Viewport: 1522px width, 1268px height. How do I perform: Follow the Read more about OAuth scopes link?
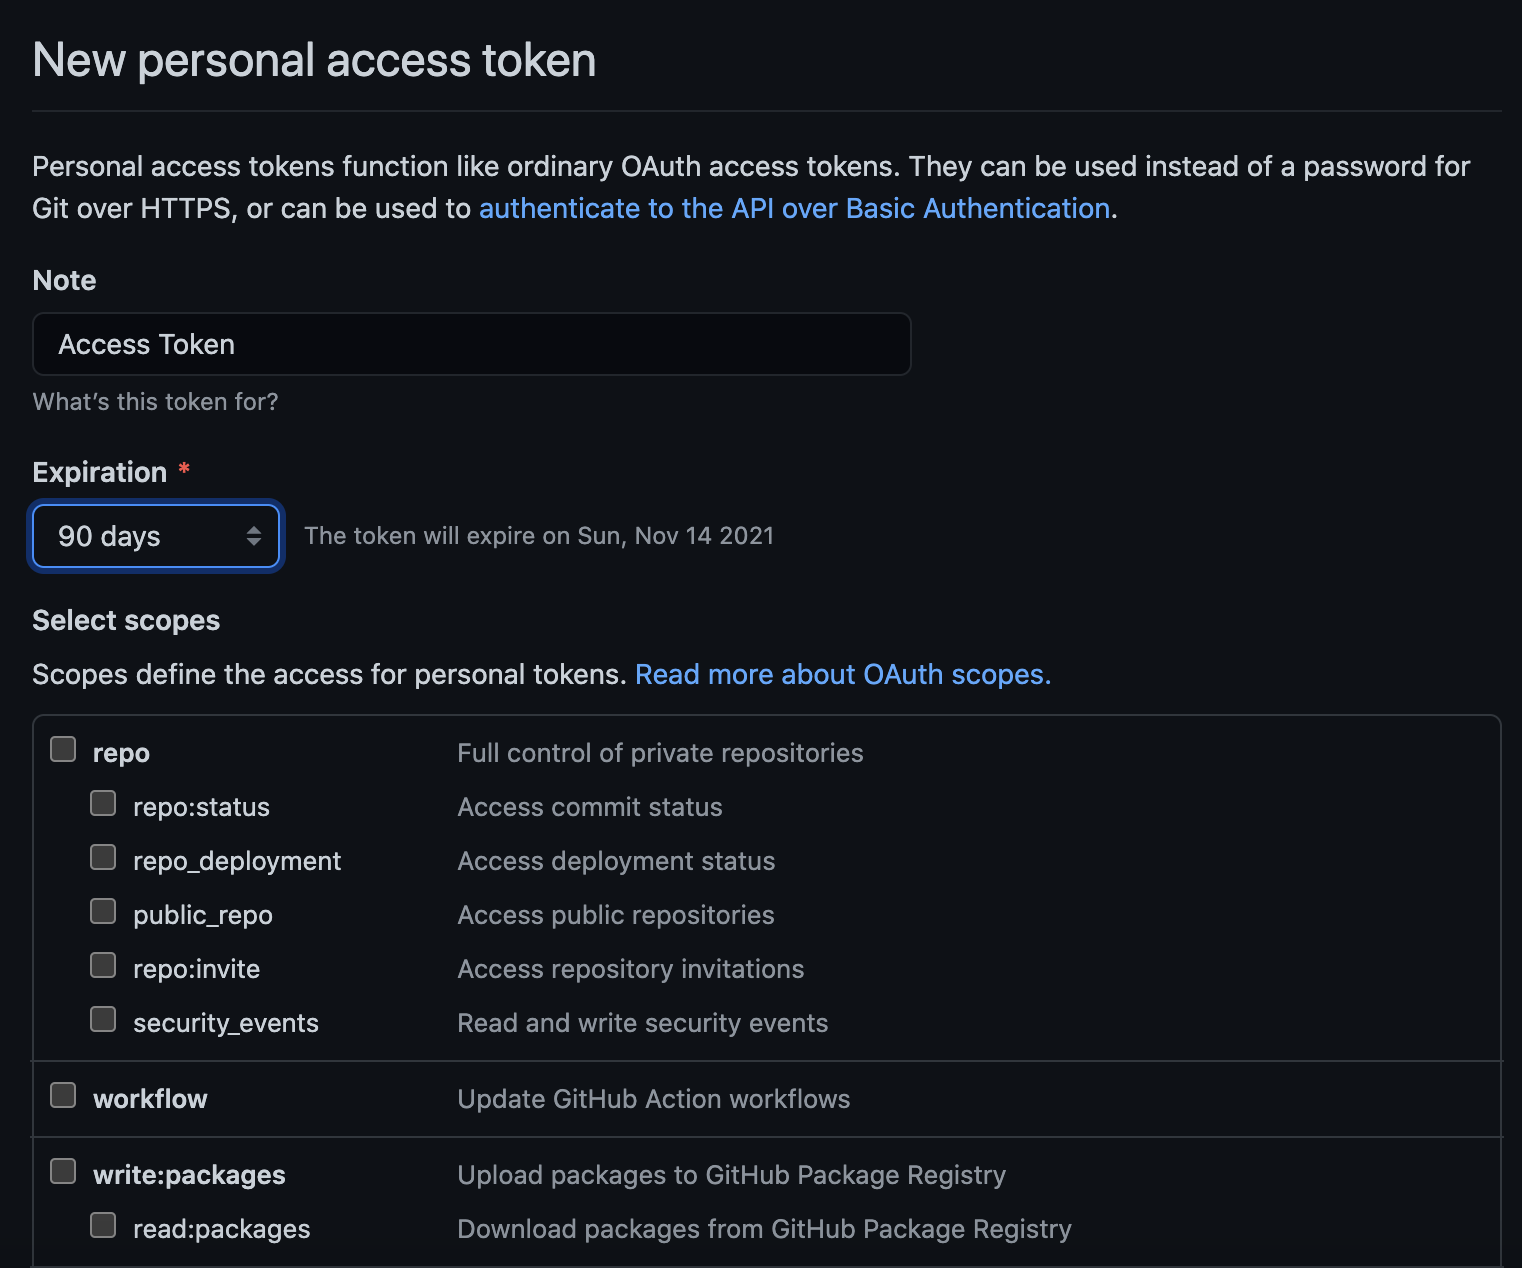pos(842,674)
